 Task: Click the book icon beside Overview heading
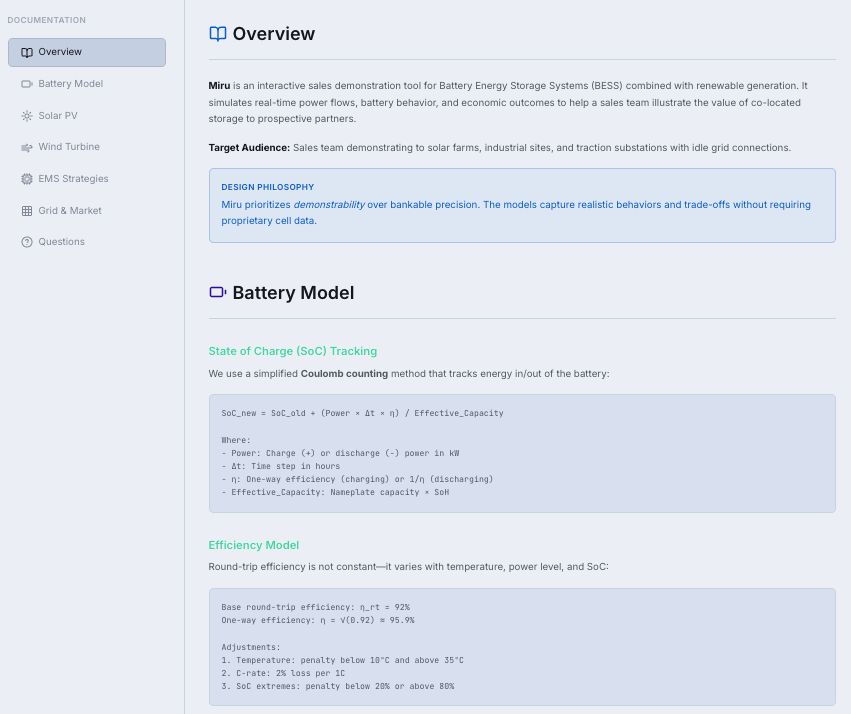(x=218, y=34)
